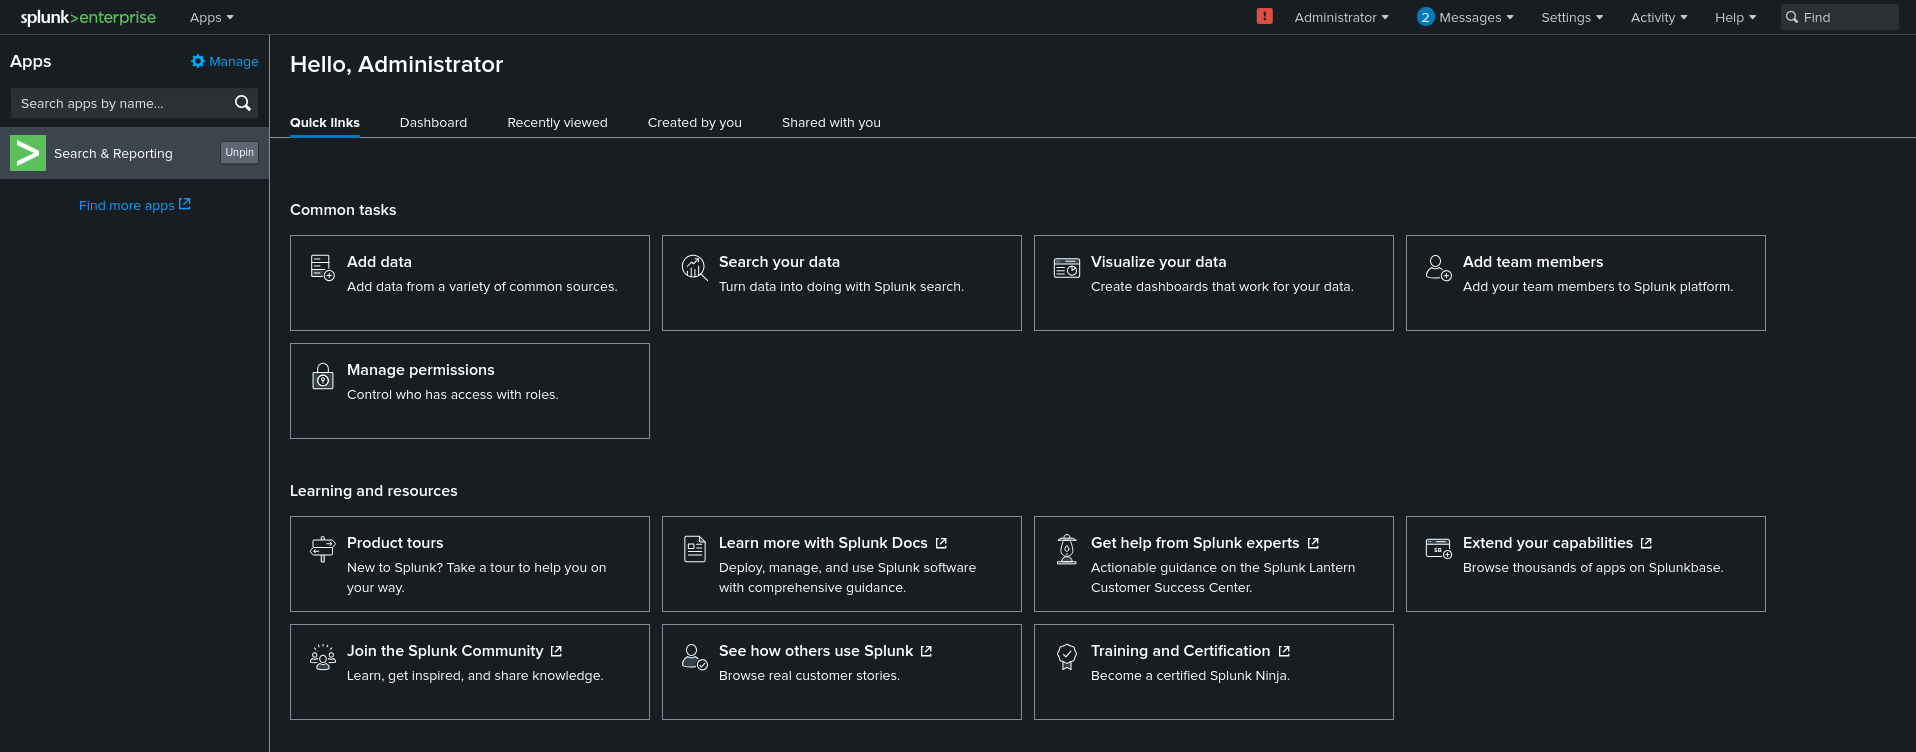Click the Training and Certification badge icon
Screen dimensions: 1916x752
[1066, 656]
